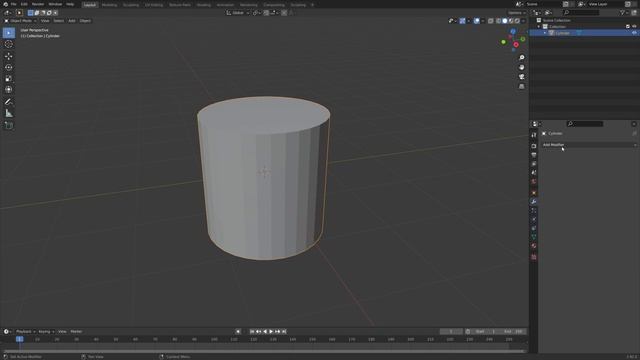Select the Select Box tool

[9, 33]
